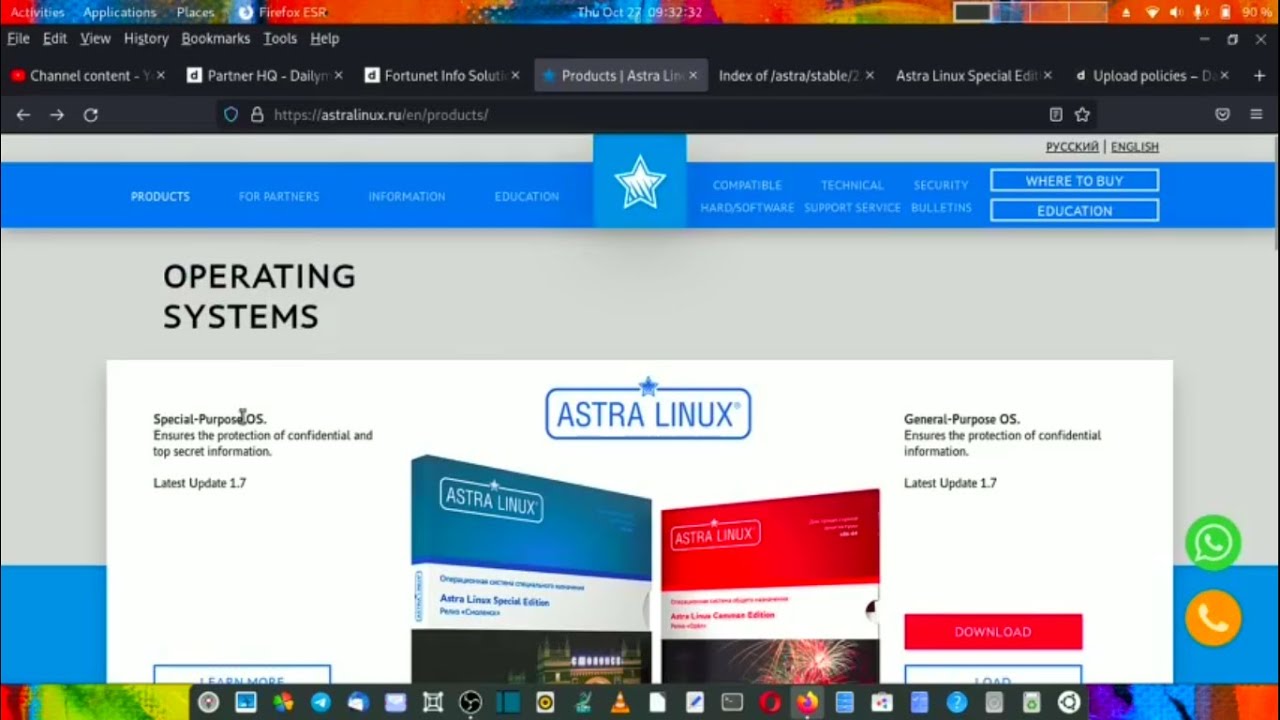Open PRODUCTS navigation link
1280x720 pixels.
tap(160, 197)
